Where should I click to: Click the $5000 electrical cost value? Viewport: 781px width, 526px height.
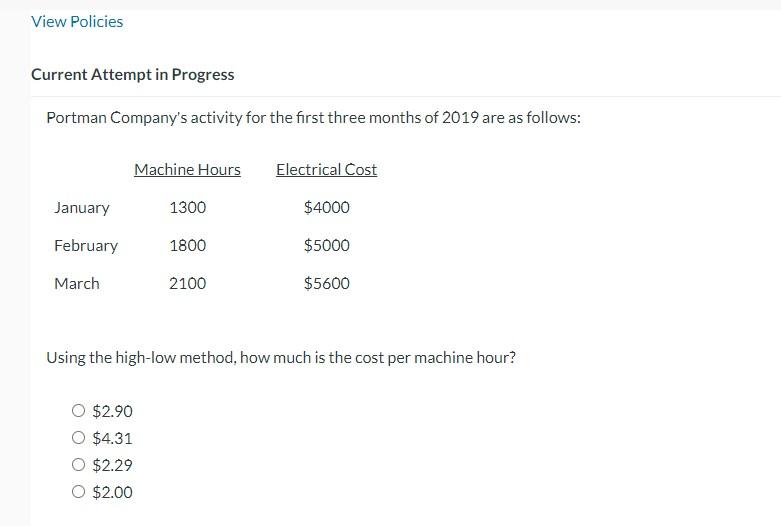(x=326, y=246)
